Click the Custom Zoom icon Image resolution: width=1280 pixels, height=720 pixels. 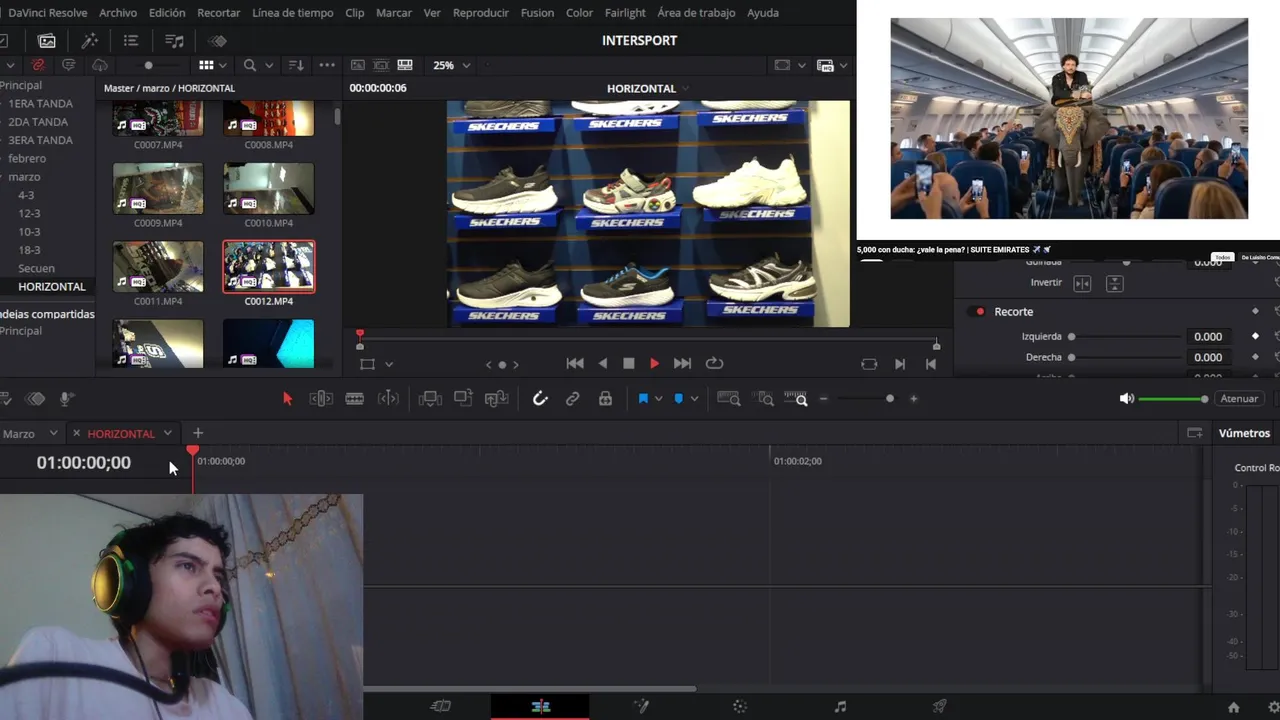click(797, 398)
